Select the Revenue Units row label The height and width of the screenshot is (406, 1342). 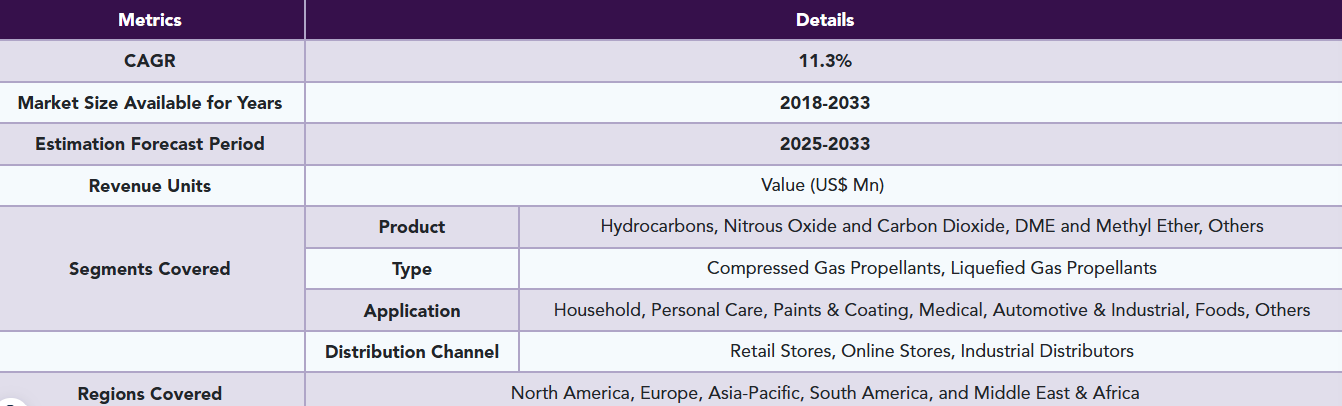tap(152, 186)
